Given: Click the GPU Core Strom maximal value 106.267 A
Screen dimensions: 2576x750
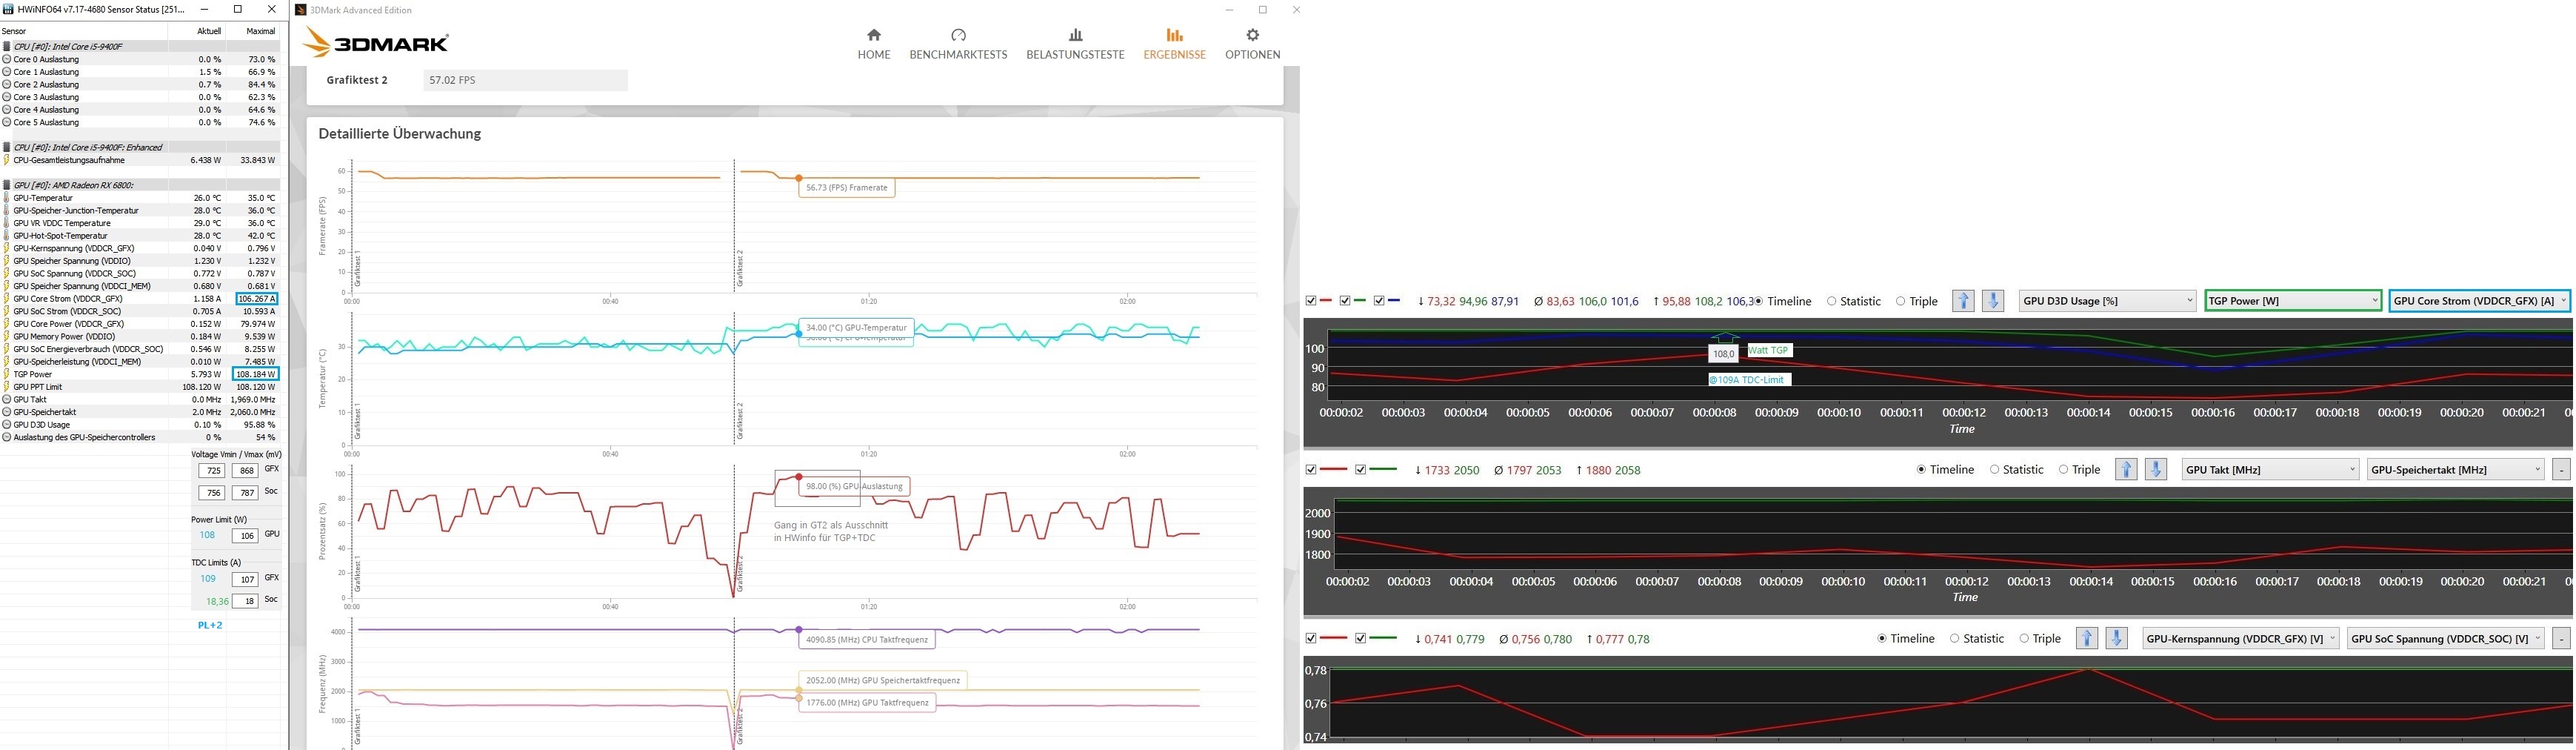Looking at the screenshot, I should (x=256, y=298).
